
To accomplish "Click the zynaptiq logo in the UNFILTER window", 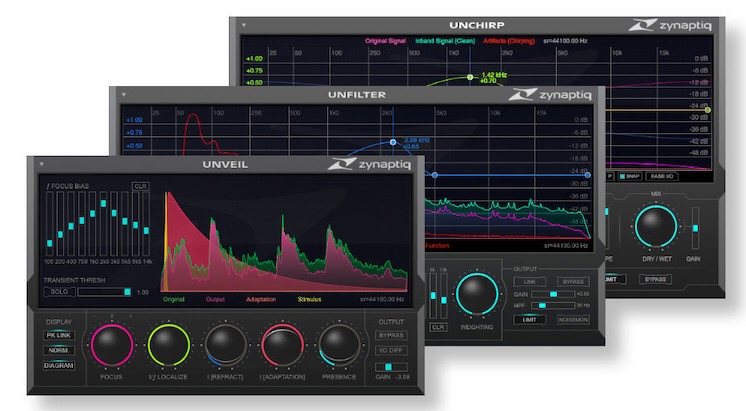I will click(550, 95).
